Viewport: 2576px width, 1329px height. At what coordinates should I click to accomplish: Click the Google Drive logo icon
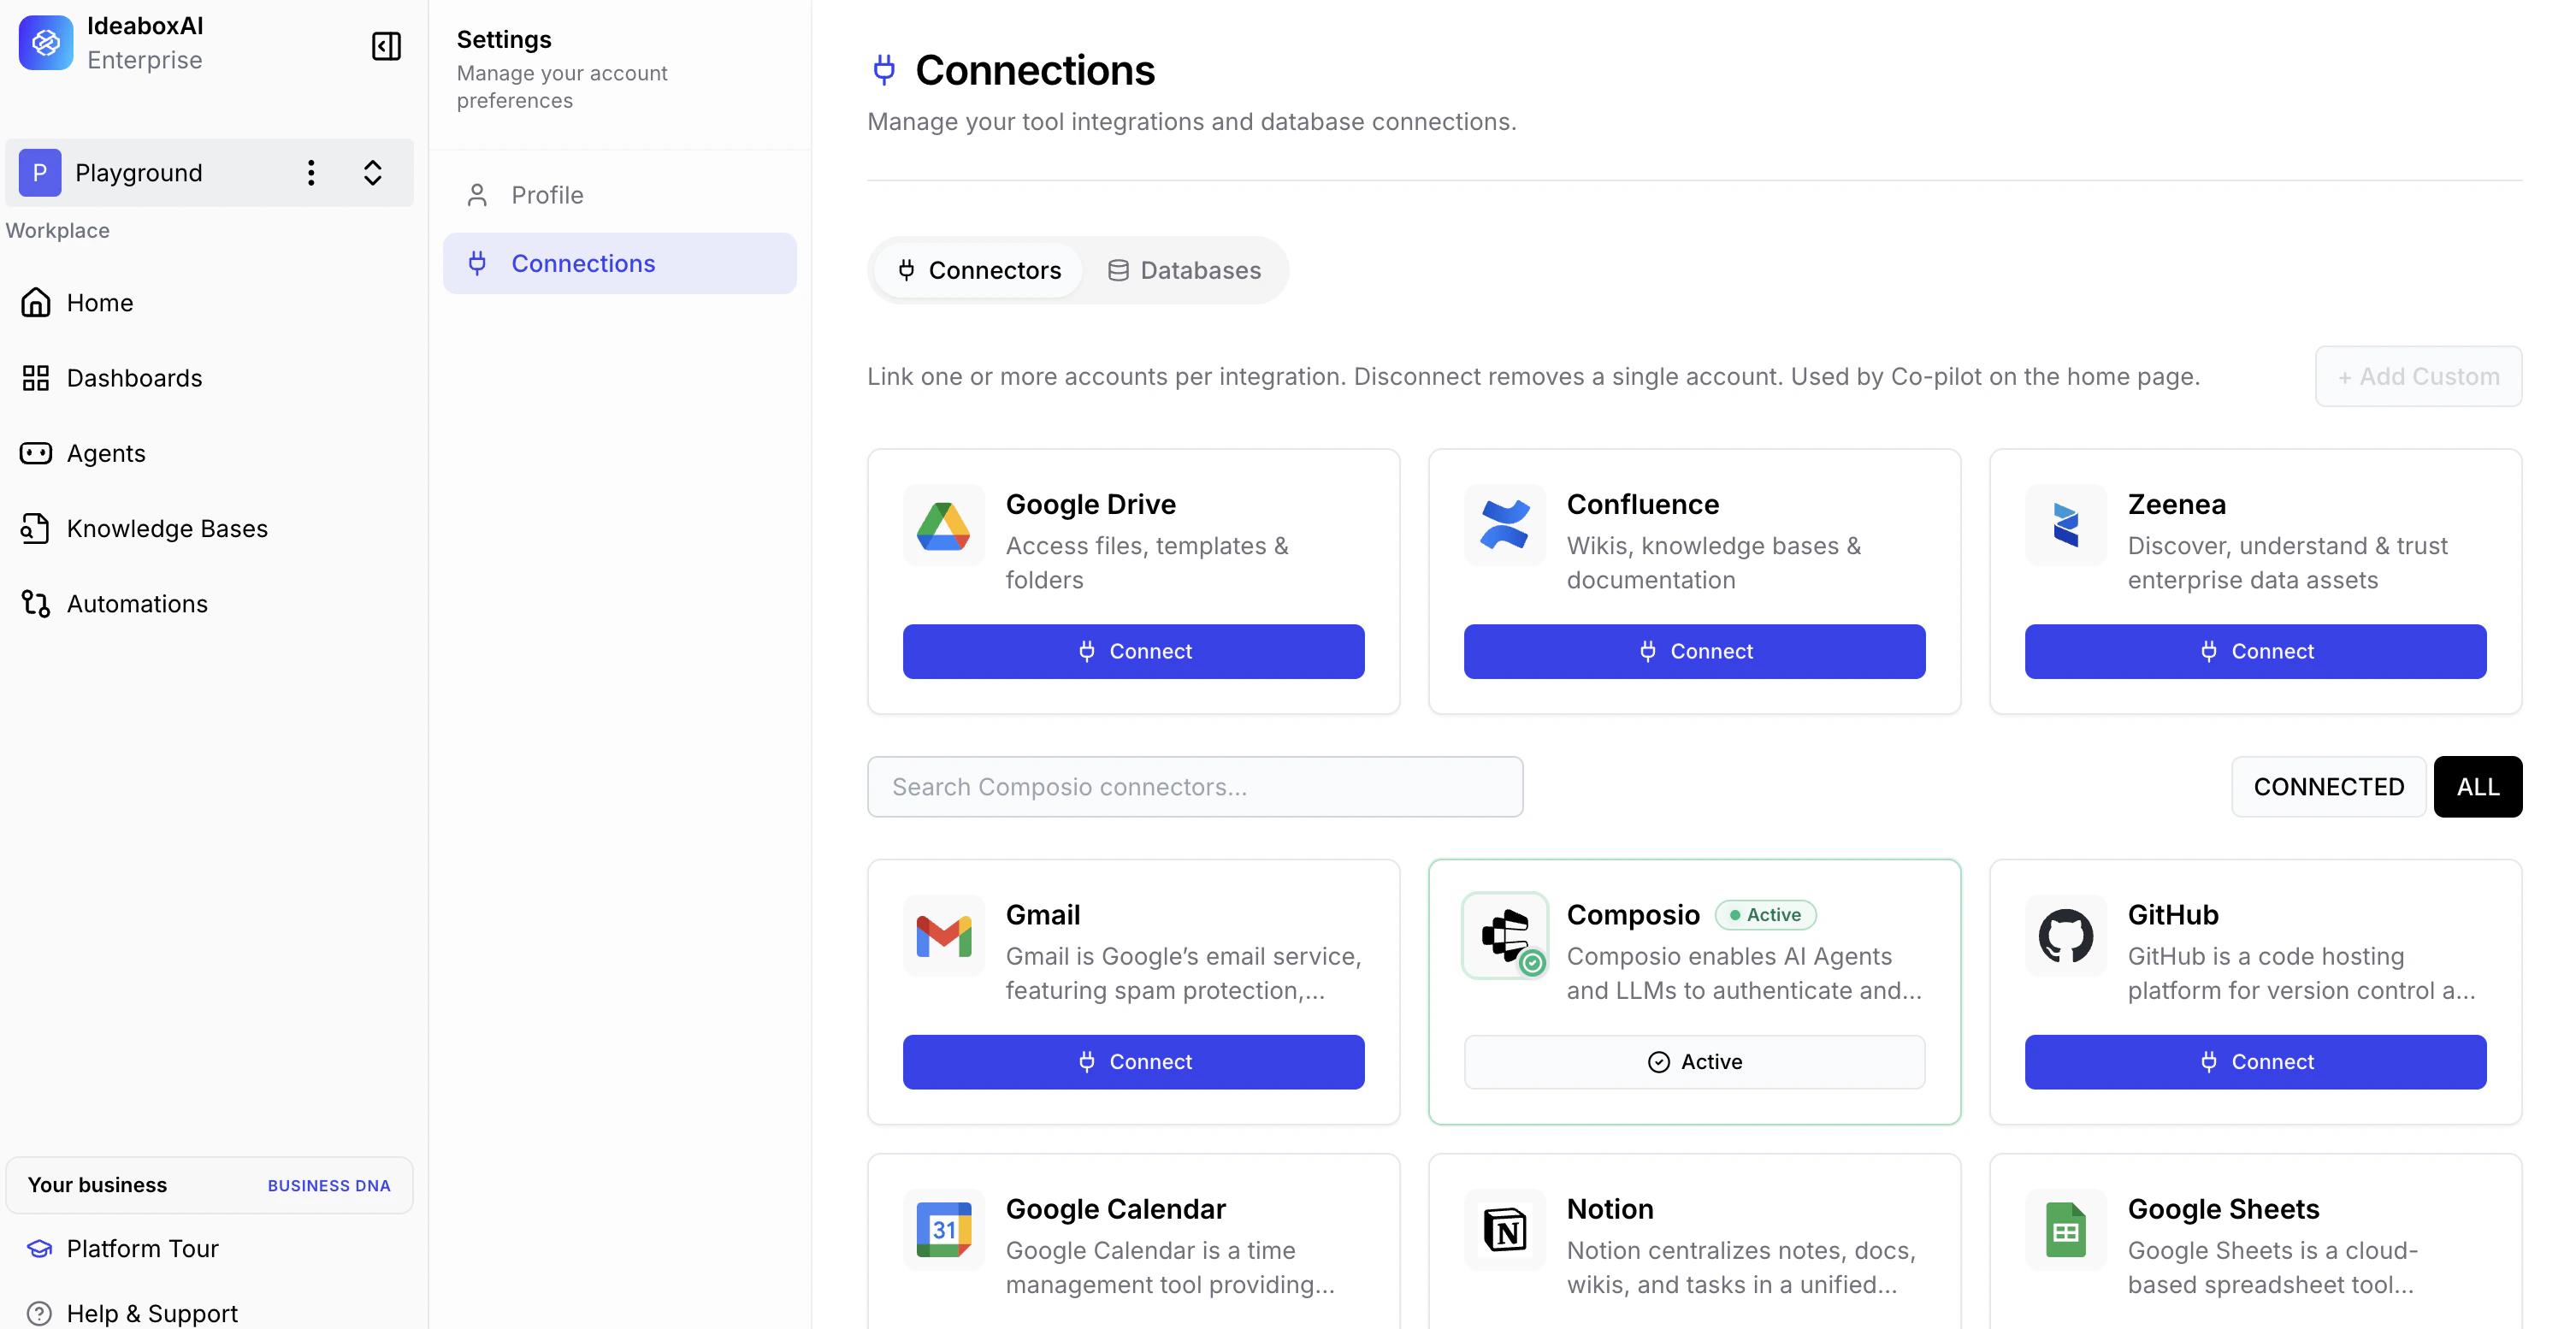click(943, 526)
